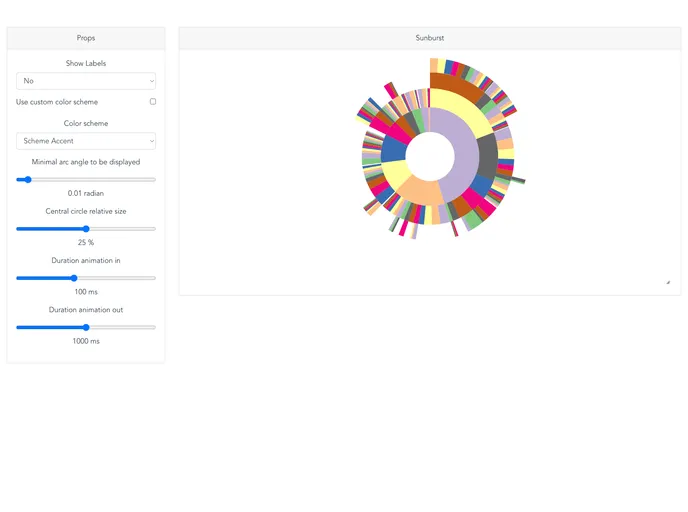The image size is (688, 512).
Task: Click the resize handle at the chart's corner
Action: 668,282
